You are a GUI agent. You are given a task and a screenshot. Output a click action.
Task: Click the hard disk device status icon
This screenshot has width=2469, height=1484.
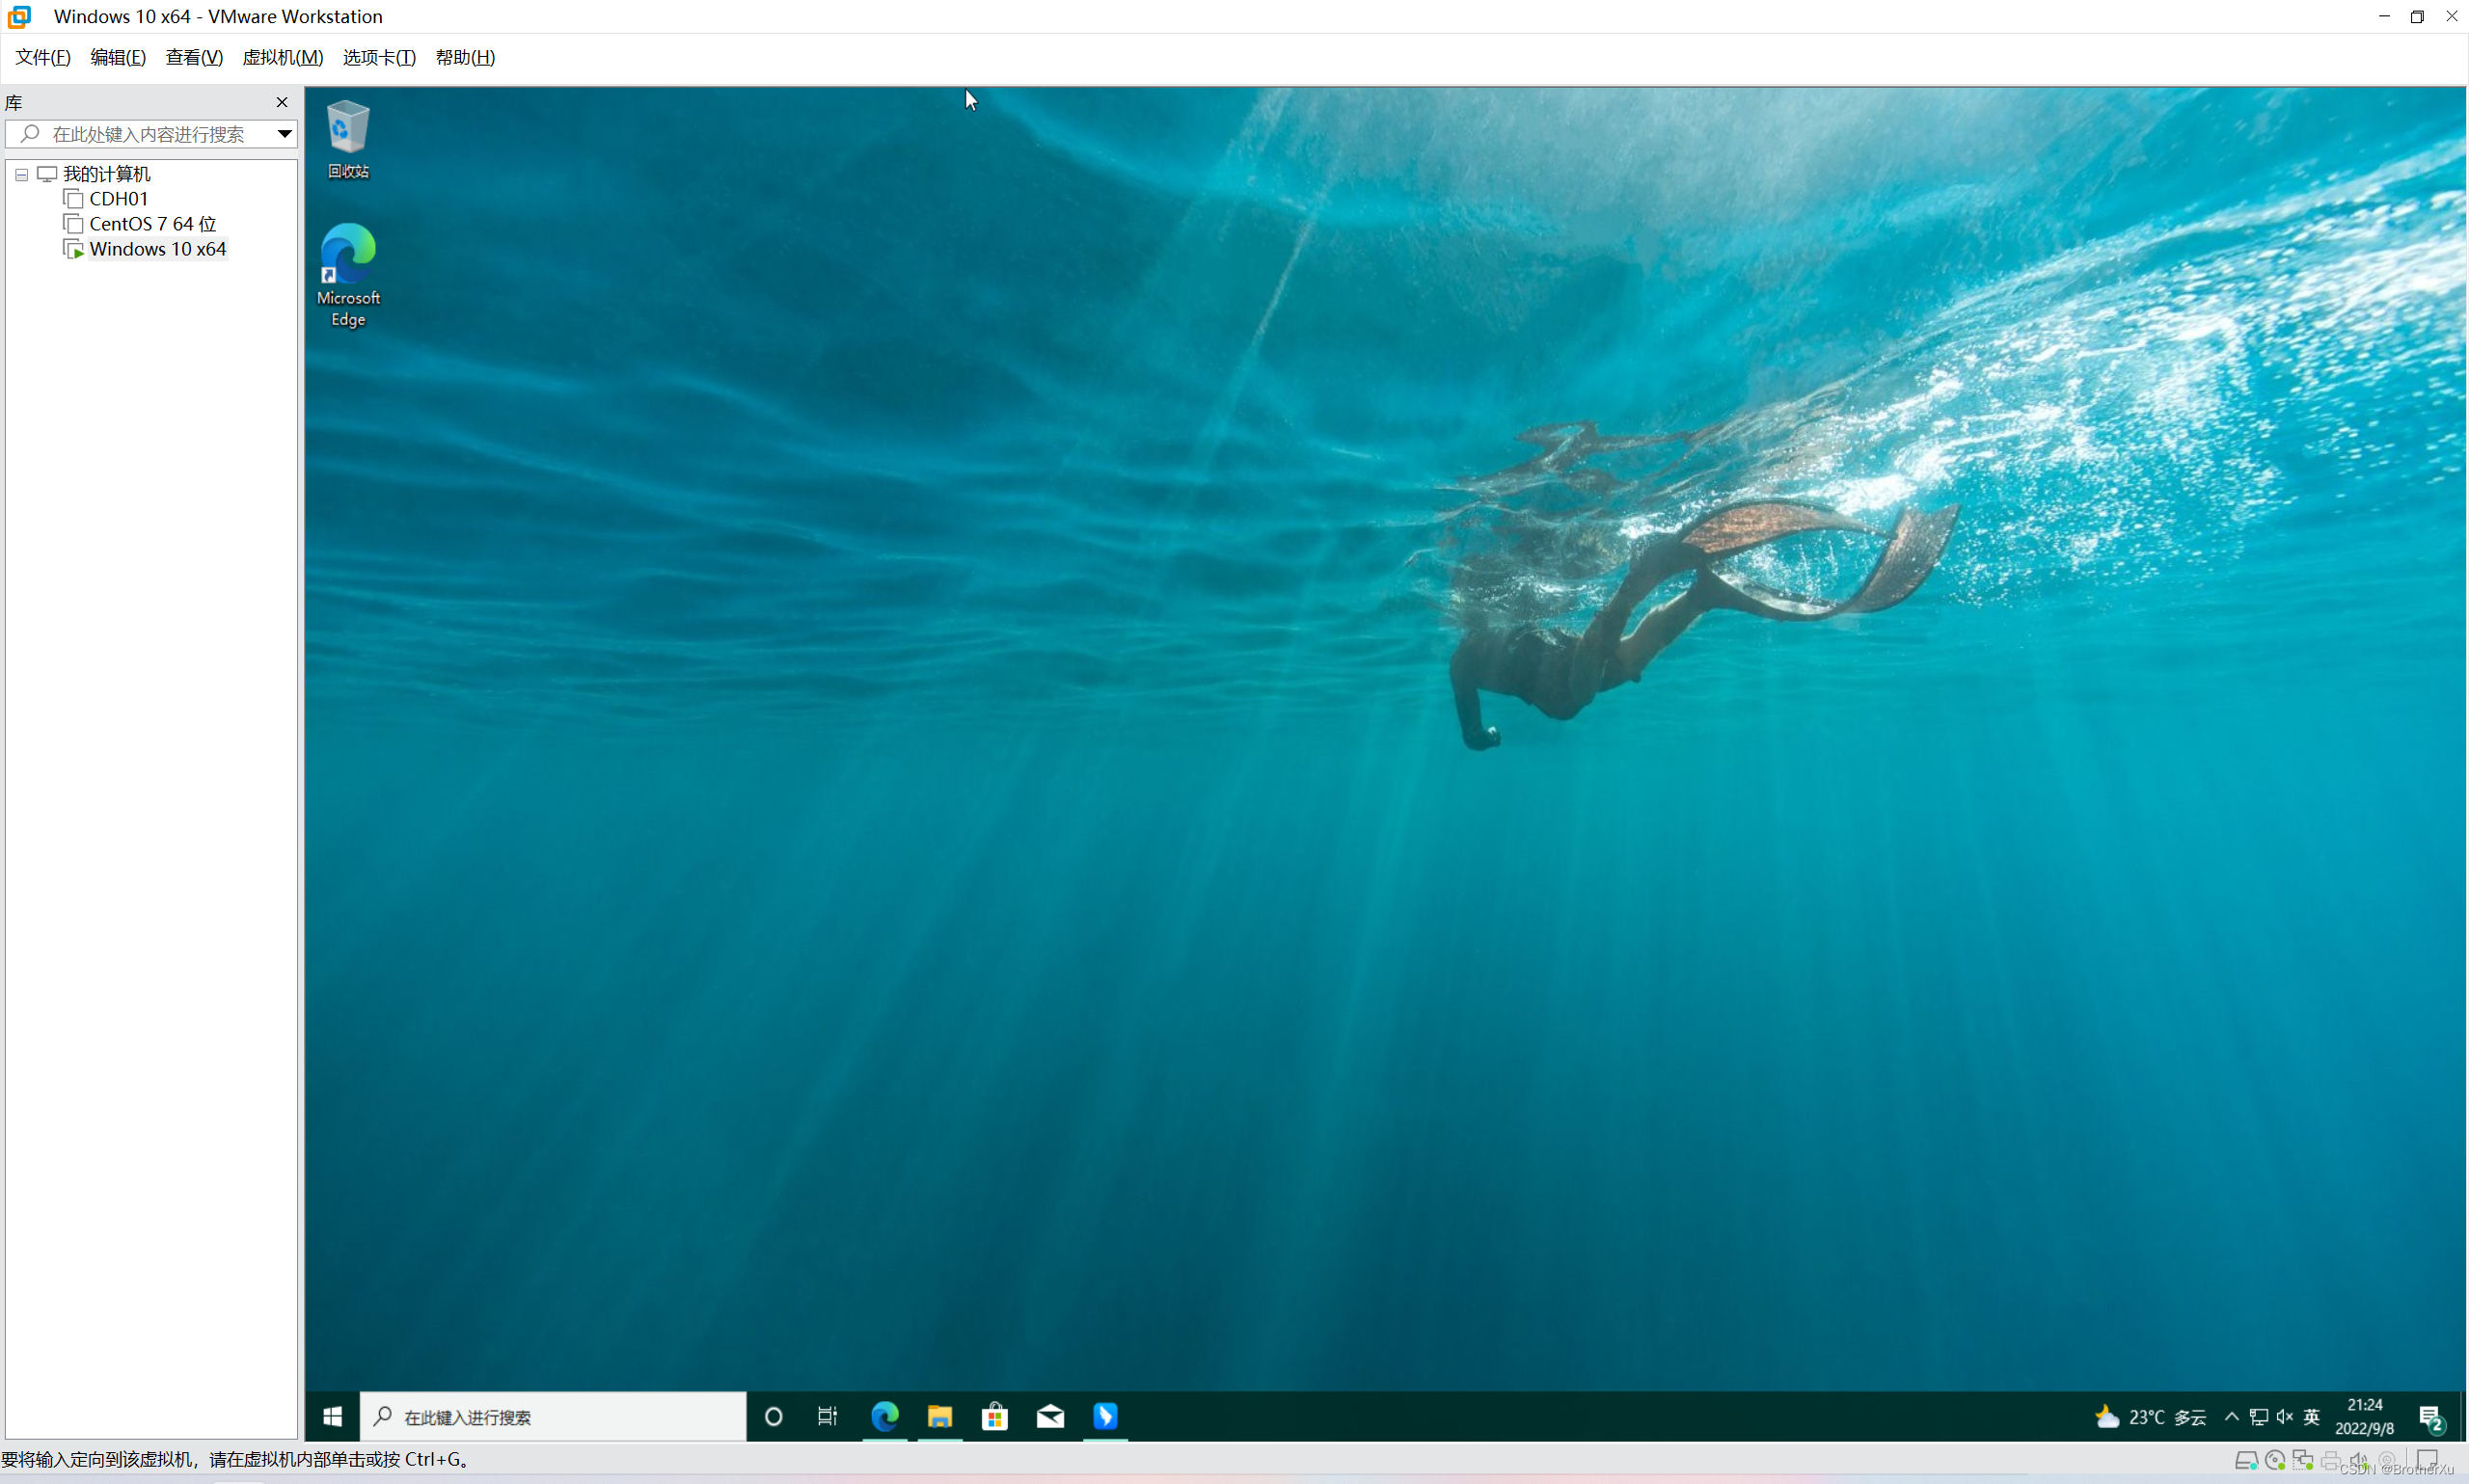(2246, 1461)
